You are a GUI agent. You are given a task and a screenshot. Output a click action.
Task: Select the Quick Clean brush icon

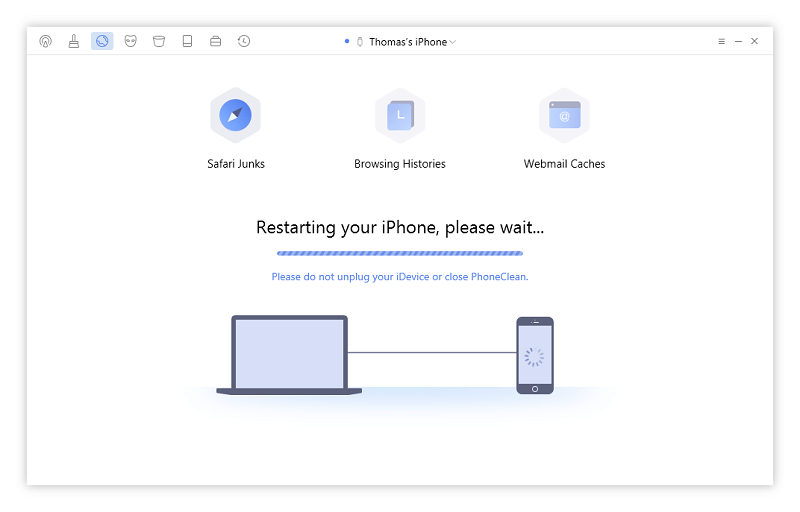click(x=74, y=41)
